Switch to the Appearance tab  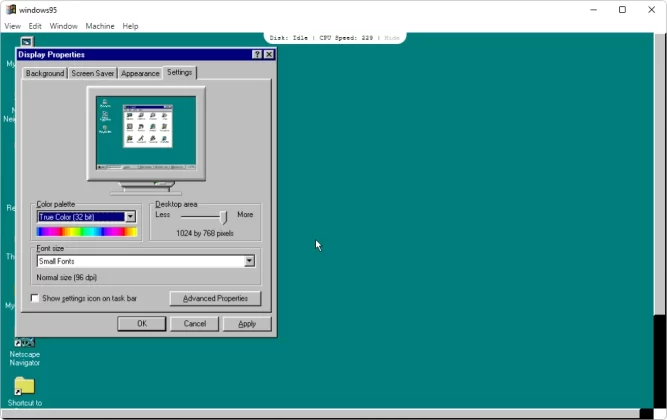[140, 73]
